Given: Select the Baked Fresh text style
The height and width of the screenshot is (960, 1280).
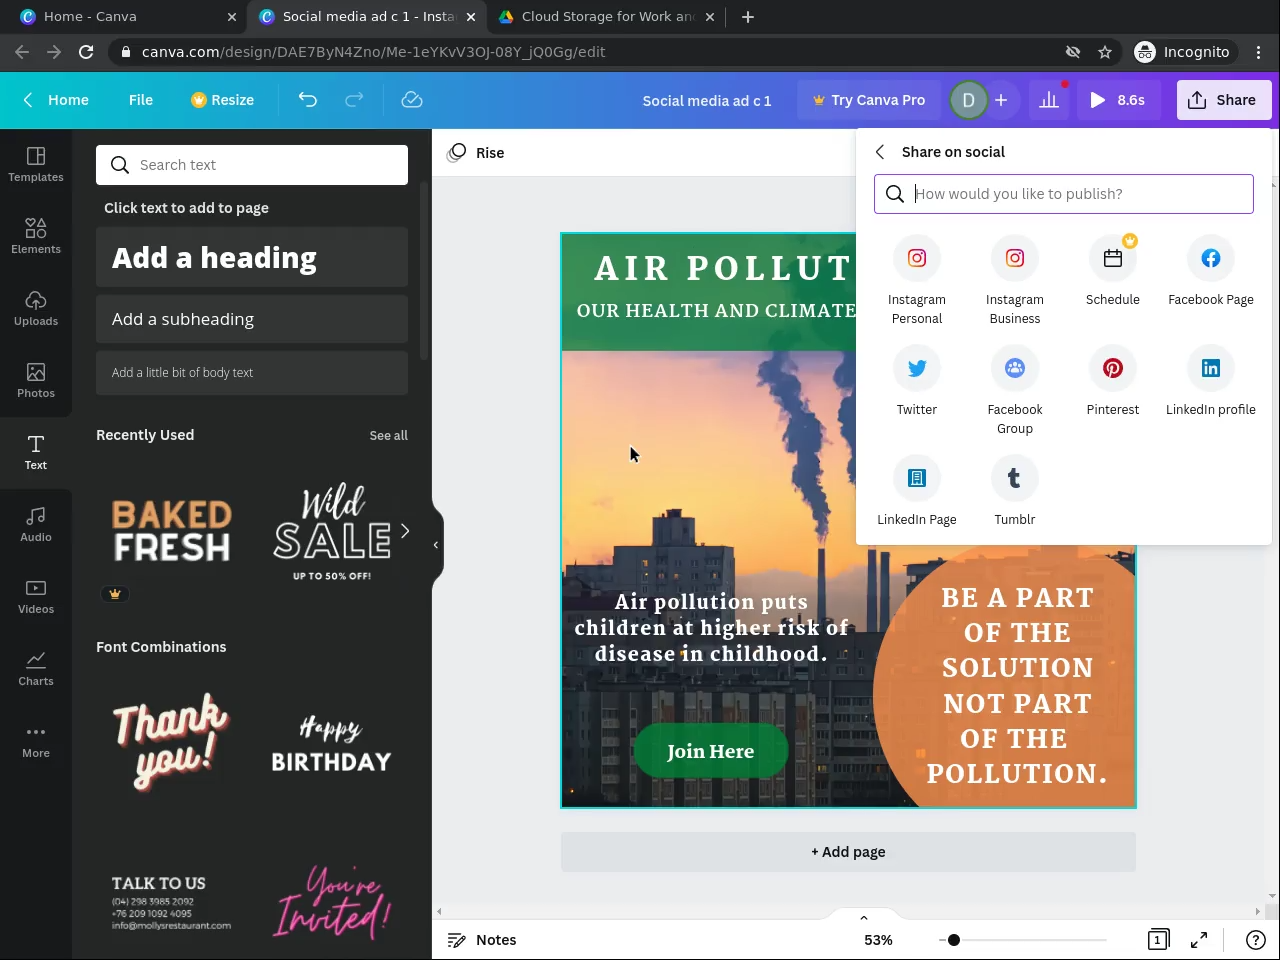Looking at the screenshot, I should [x=172, y=531].
